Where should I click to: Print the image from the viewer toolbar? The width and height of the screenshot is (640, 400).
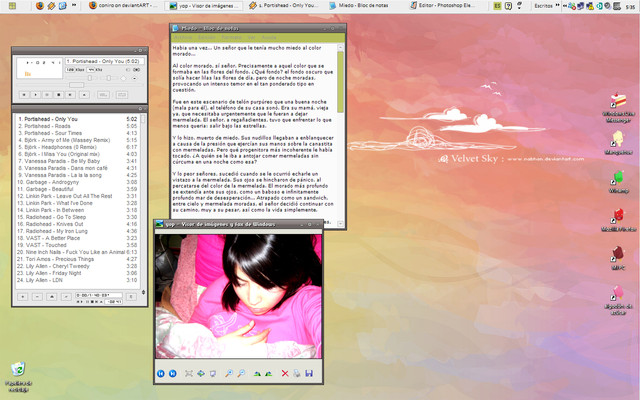point(297,373)
